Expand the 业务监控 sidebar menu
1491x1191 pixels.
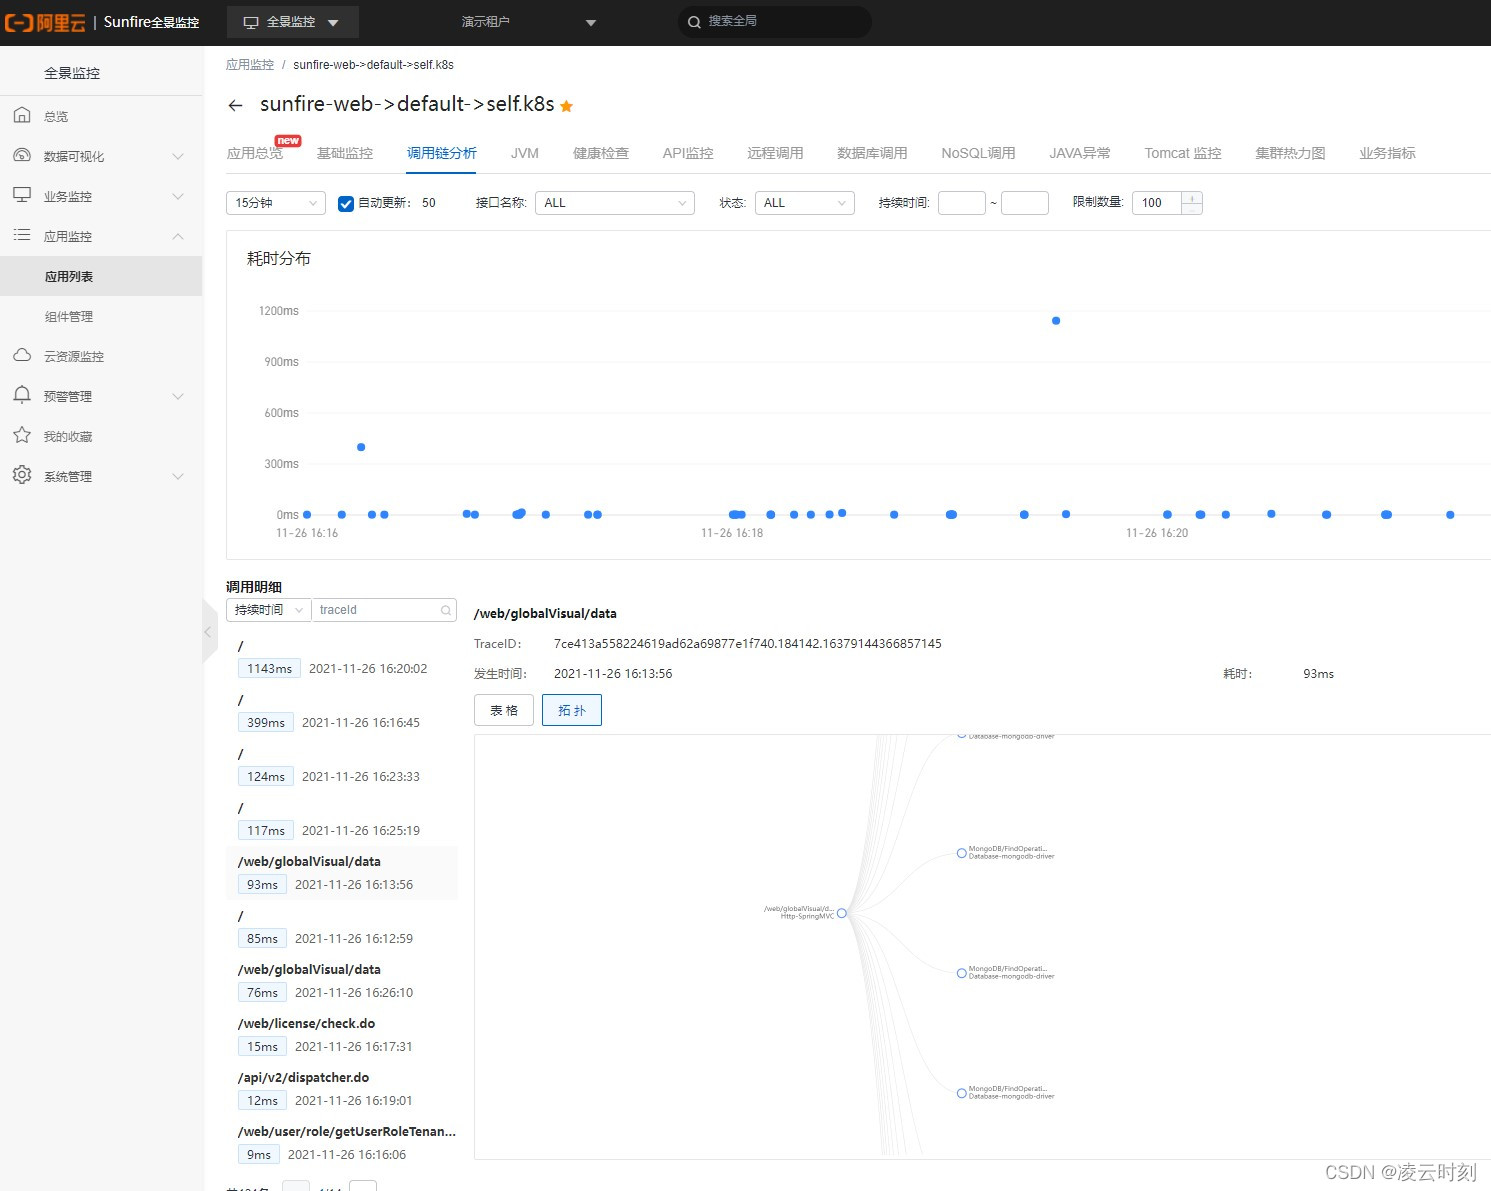pyautogui.click(x=178, y=196)
